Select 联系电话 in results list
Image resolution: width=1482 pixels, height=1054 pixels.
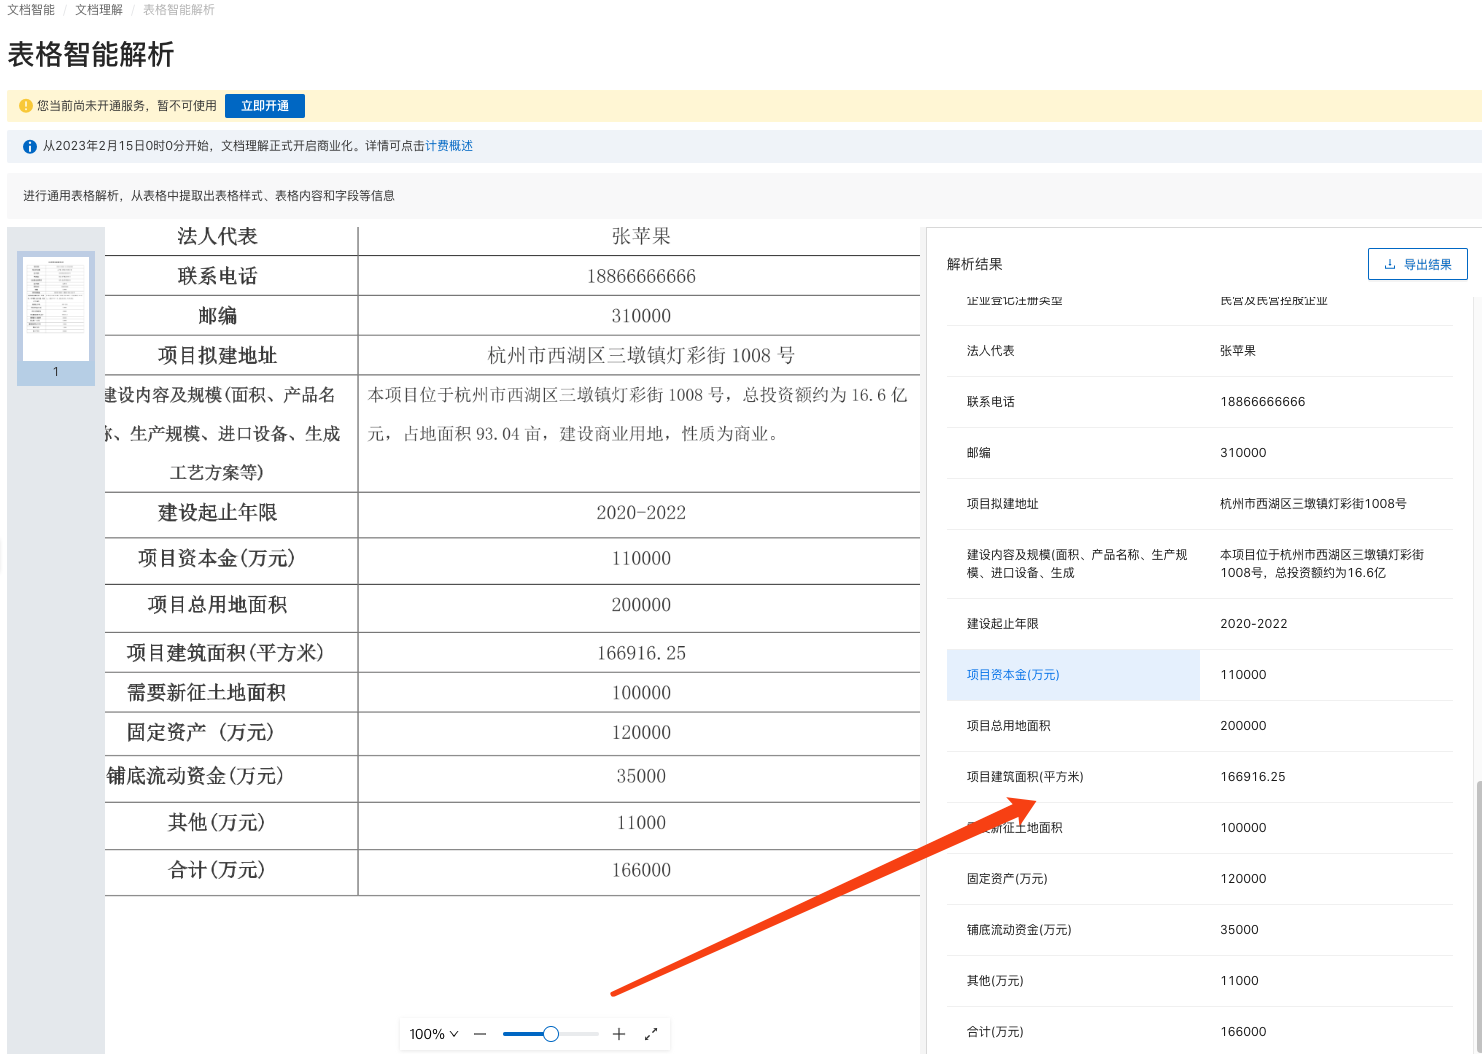(x=991, y=402)
